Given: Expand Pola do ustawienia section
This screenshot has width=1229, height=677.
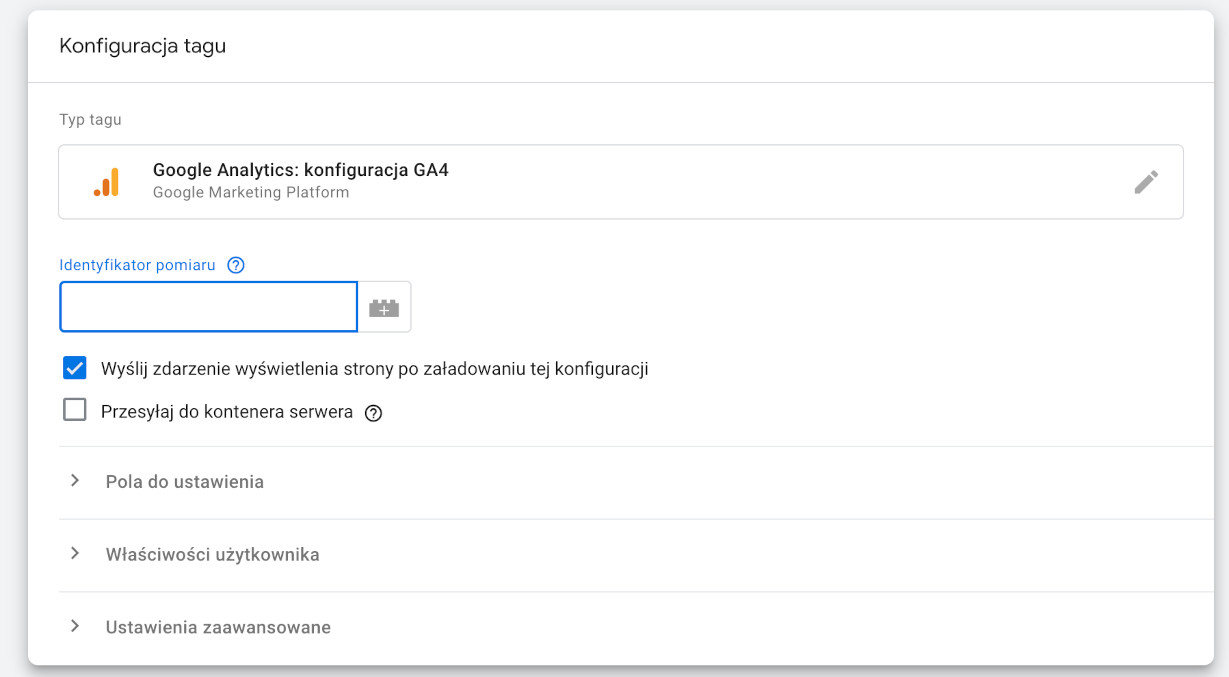Looking at the screenshot, I should 636,482.
